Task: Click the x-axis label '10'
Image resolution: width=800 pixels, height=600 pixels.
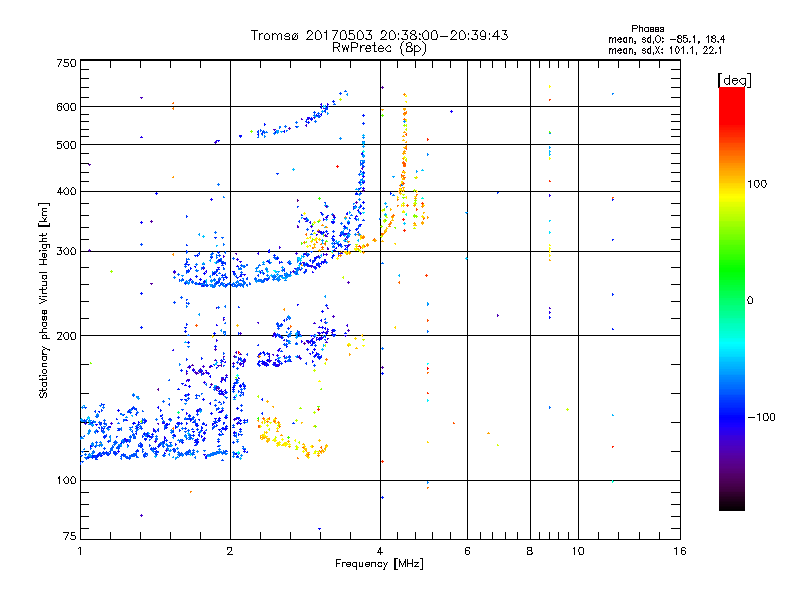Action: pyautogui.click(x=578, y=551)
